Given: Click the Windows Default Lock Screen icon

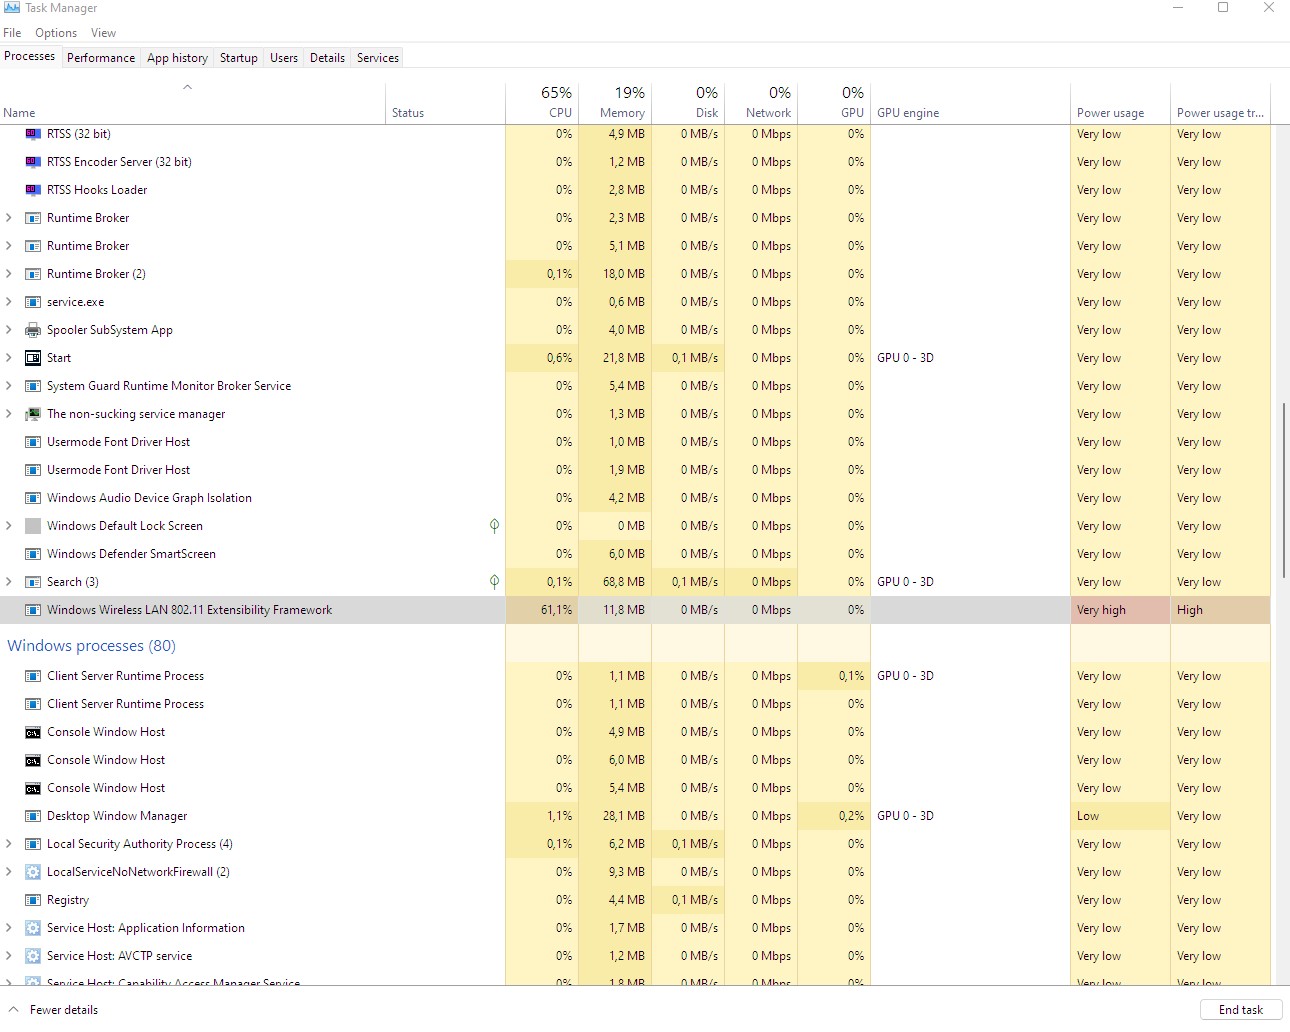Looking at the screenshot, I should [x=33, y=526].
